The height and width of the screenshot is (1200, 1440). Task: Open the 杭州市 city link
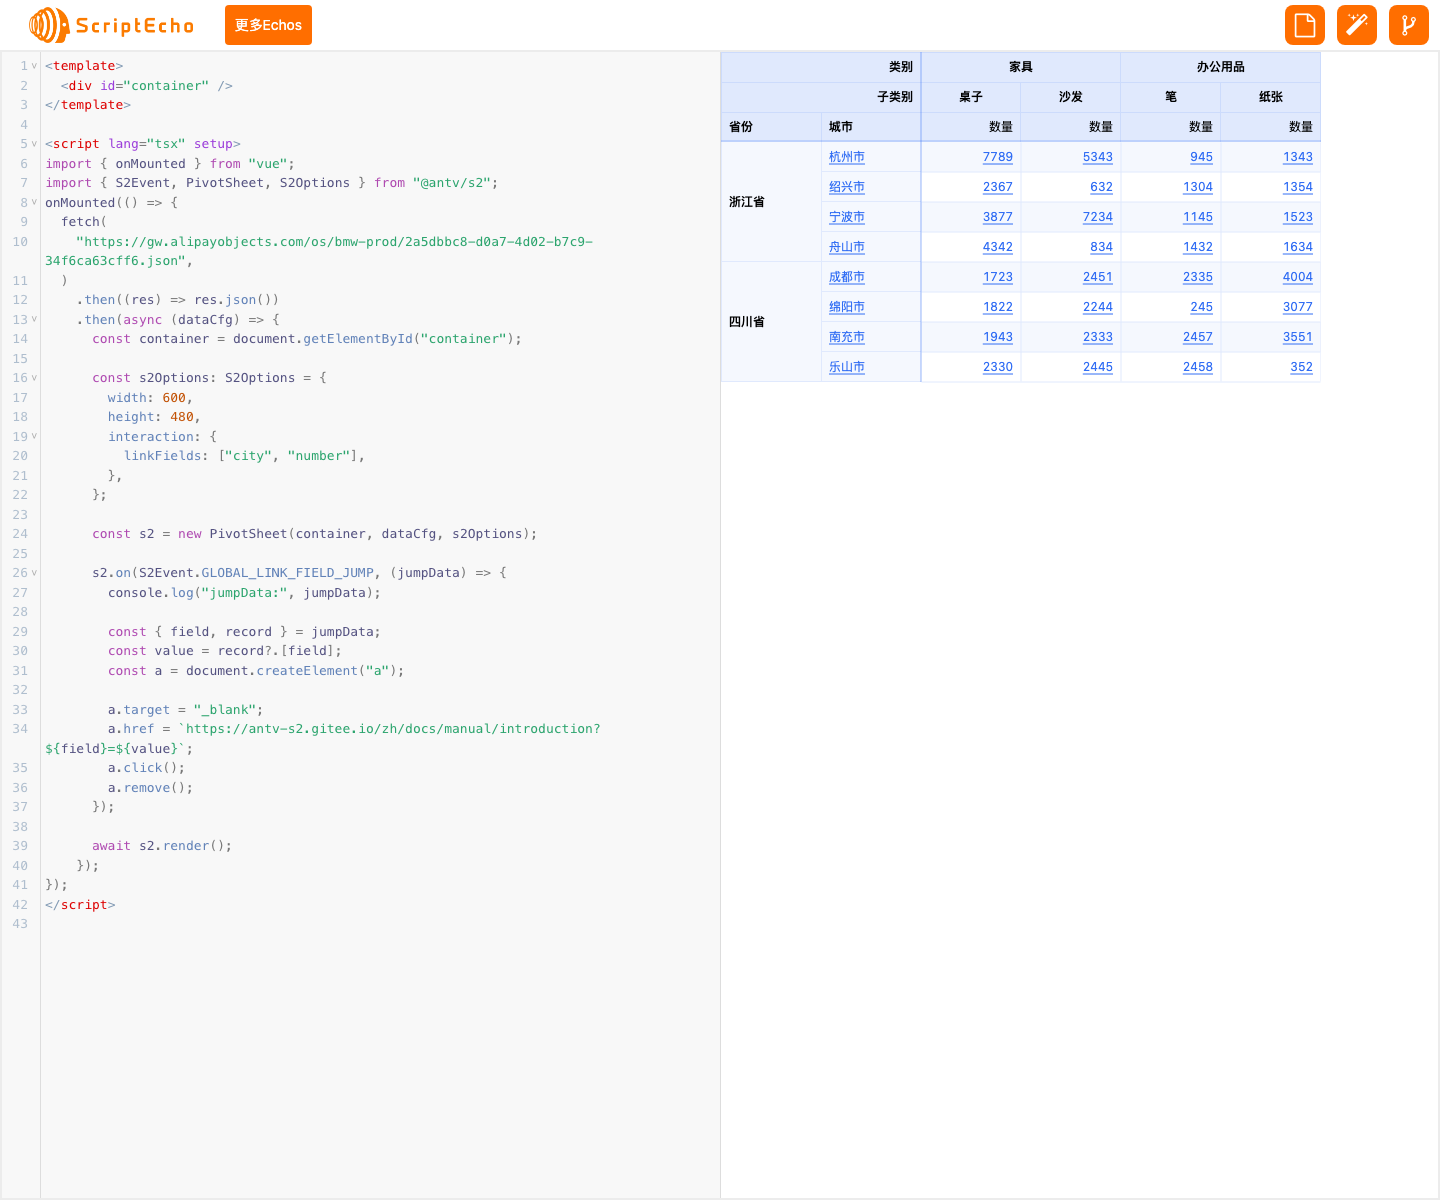(x=847, y=157)
